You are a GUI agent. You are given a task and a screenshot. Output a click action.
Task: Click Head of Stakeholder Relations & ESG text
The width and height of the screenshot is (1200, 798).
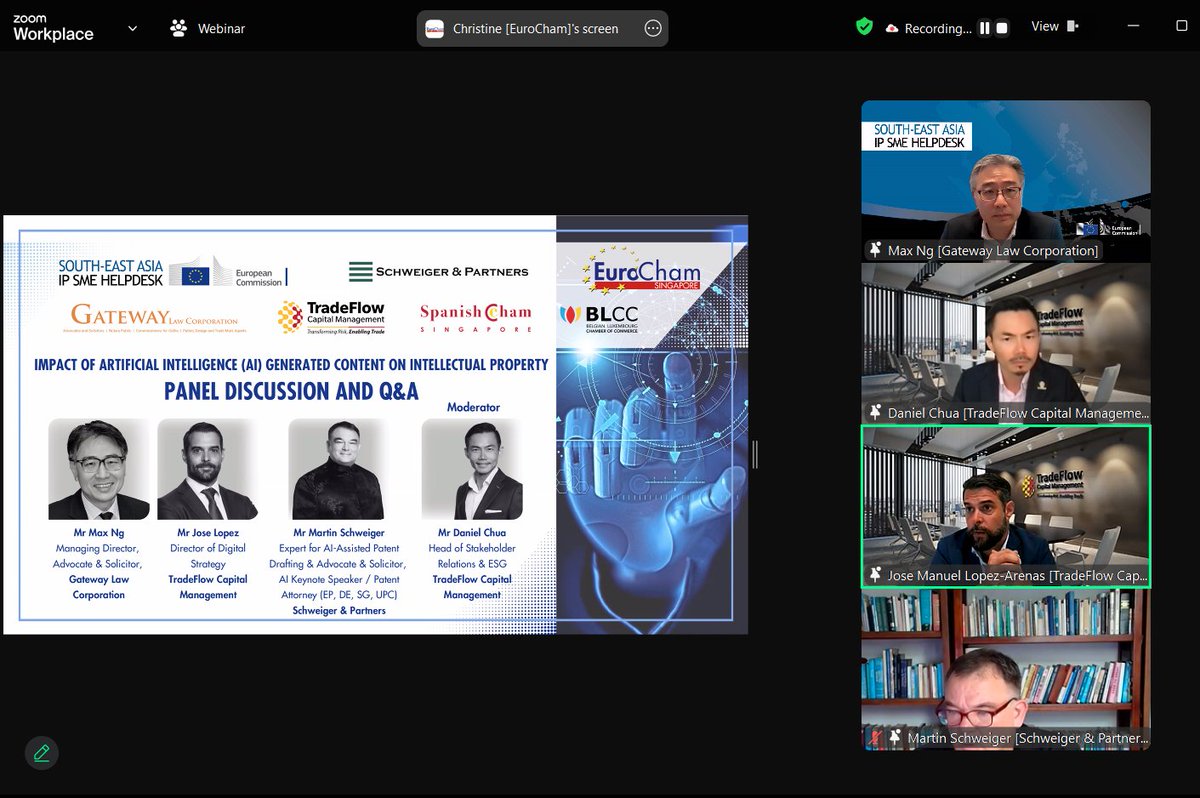[472, 556]
